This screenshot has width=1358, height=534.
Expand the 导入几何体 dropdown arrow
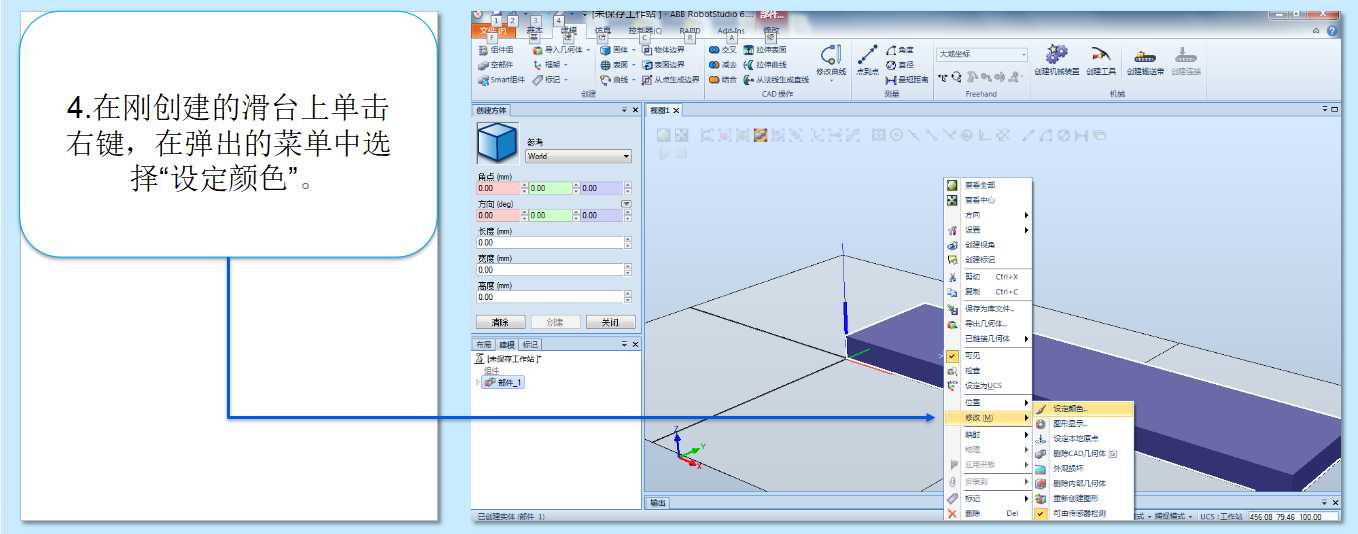click(x=588, y=50)
